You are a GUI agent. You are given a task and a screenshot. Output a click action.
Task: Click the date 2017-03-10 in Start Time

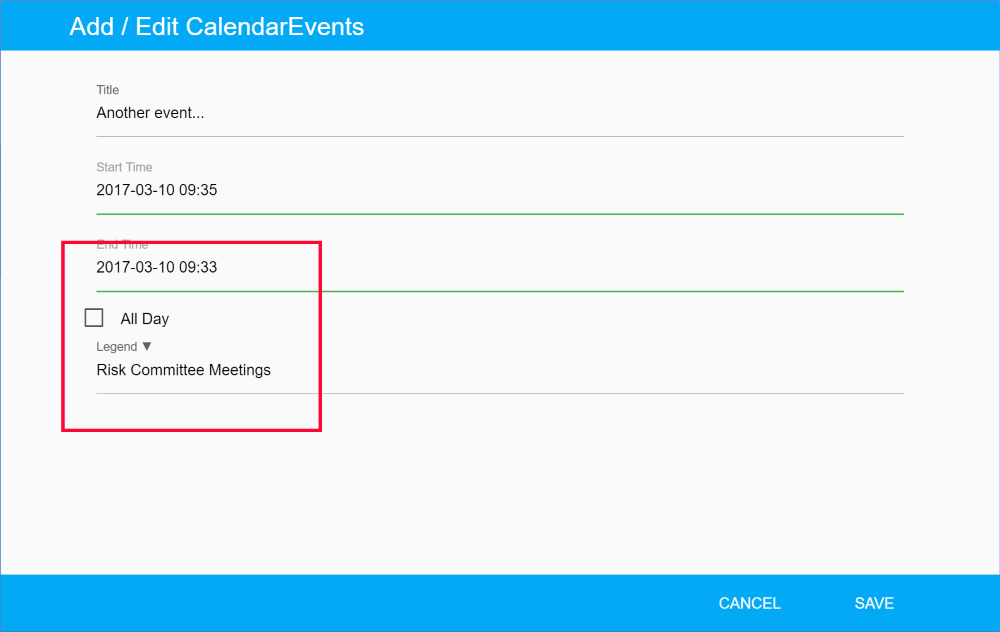pyautogui.click(x=135, y=190)
